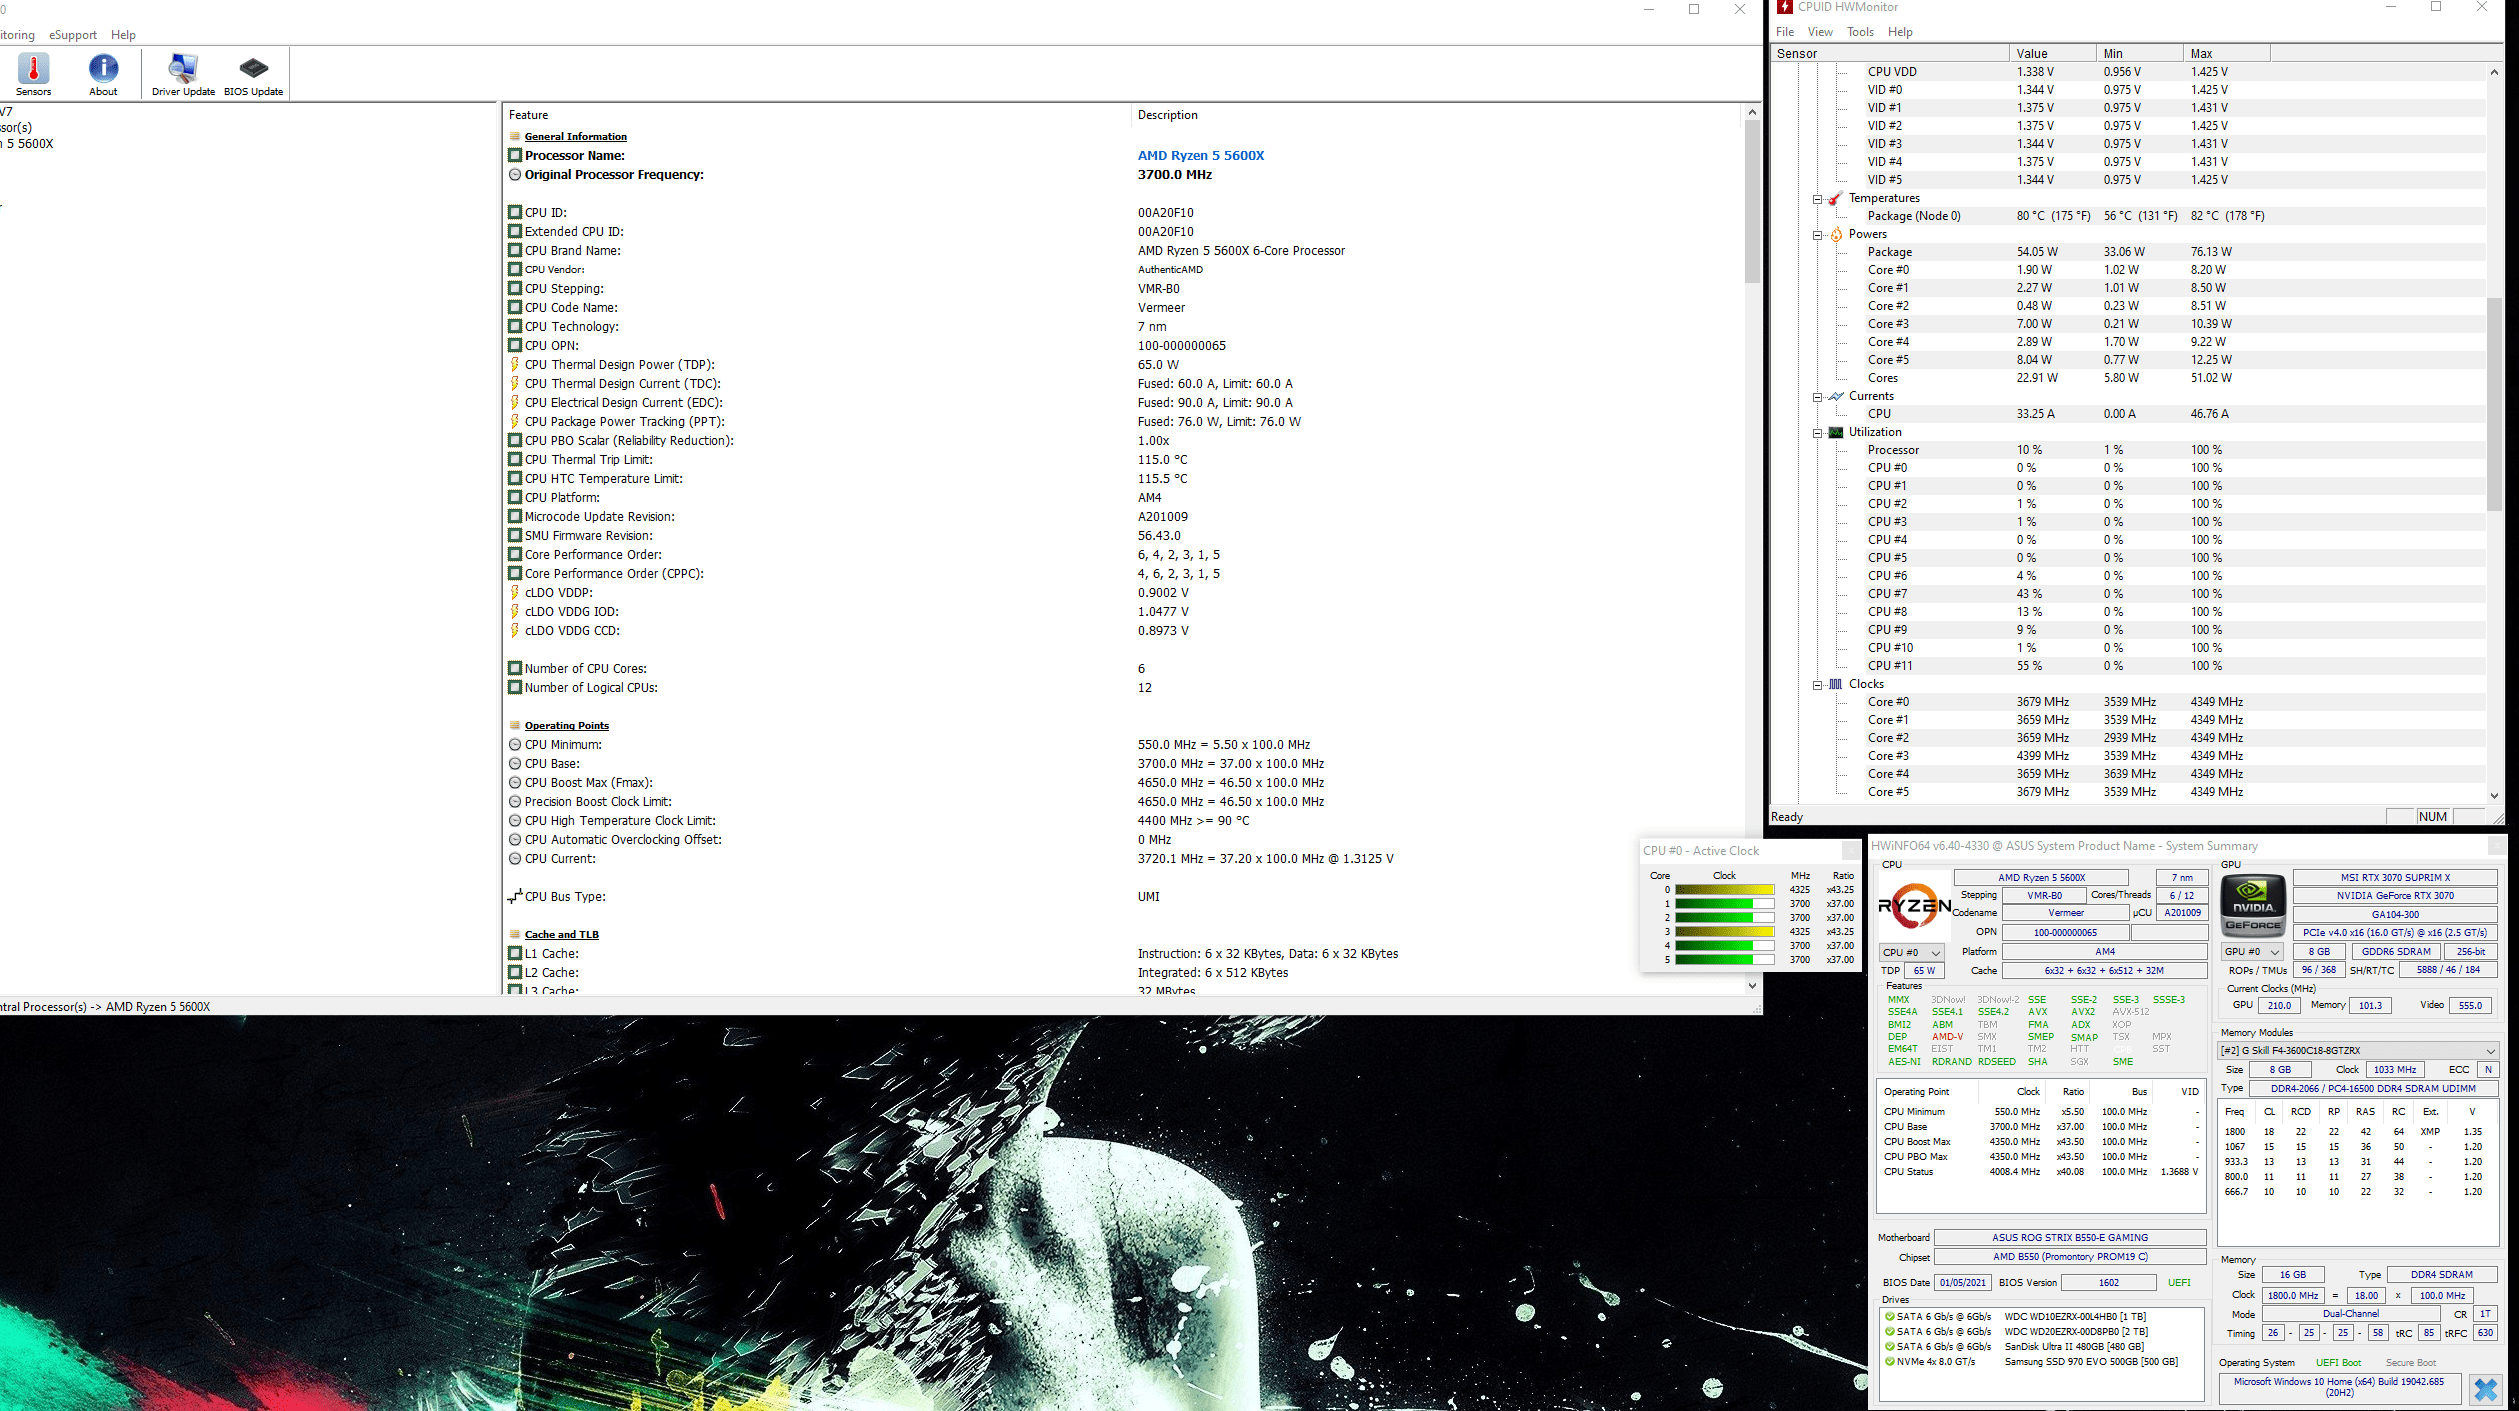The height and width of the screenshot is (1411, 2519).
Task: Click the General Information section icon
Action: point(515,137)
